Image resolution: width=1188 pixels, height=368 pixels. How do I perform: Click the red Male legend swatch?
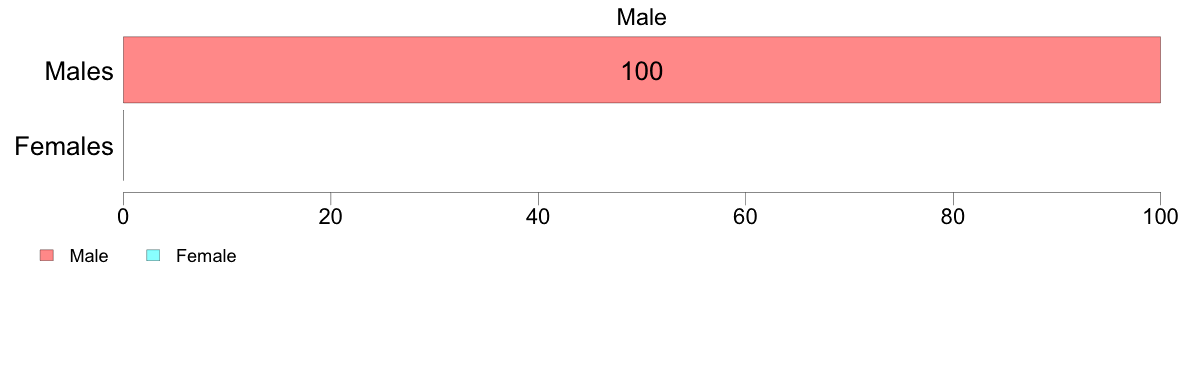(46, 256)
